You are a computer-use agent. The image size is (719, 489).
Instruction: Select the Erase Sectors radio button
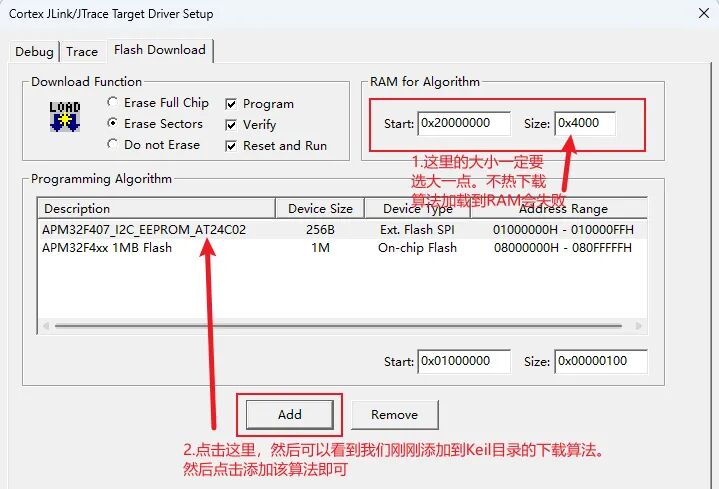[x=113, y=124]
